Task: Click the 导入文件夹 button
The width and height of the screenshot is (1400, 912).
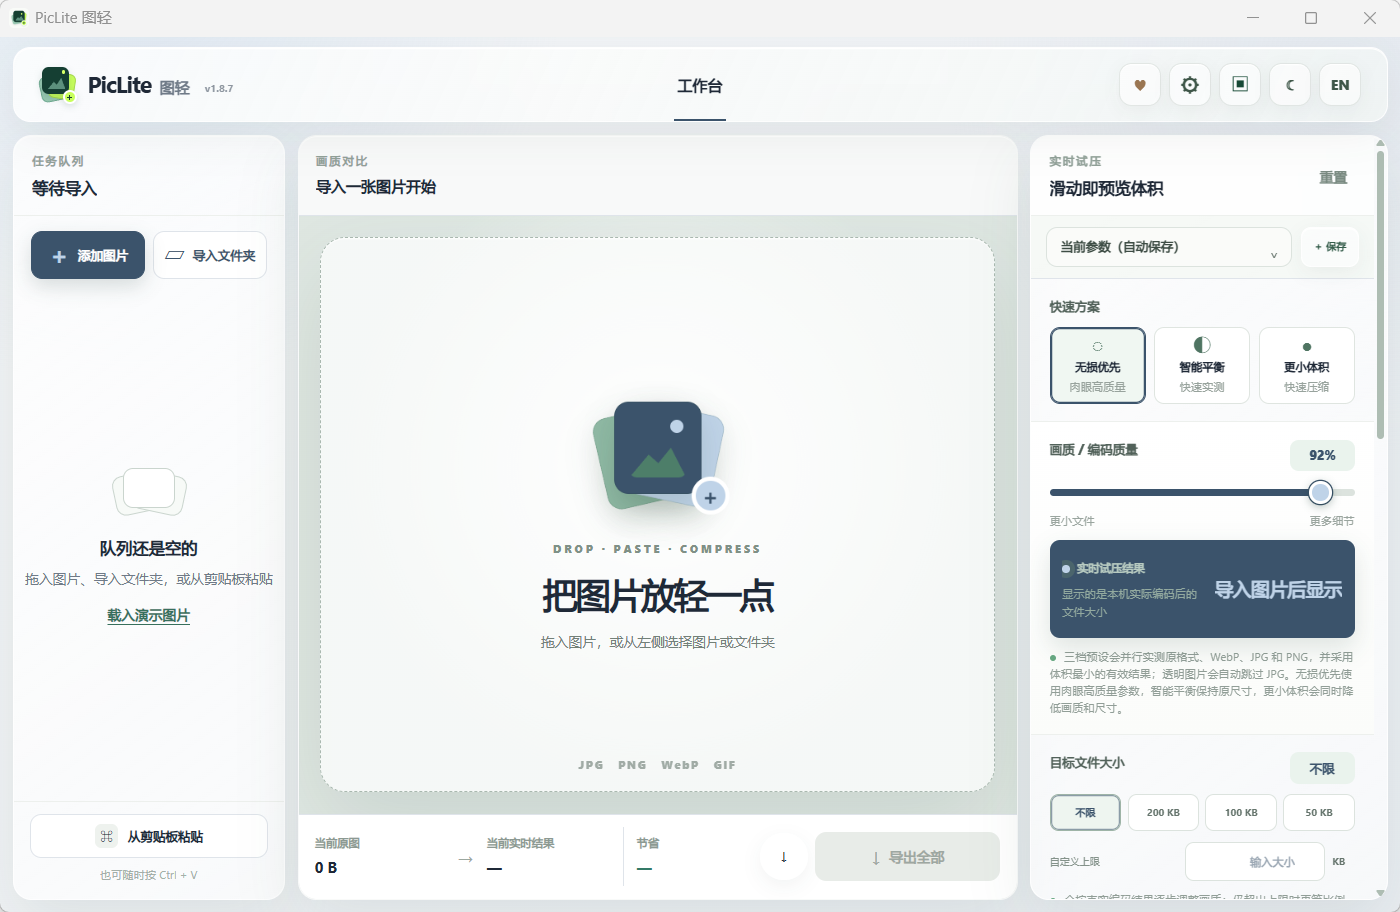Action: tap(210, 255)
